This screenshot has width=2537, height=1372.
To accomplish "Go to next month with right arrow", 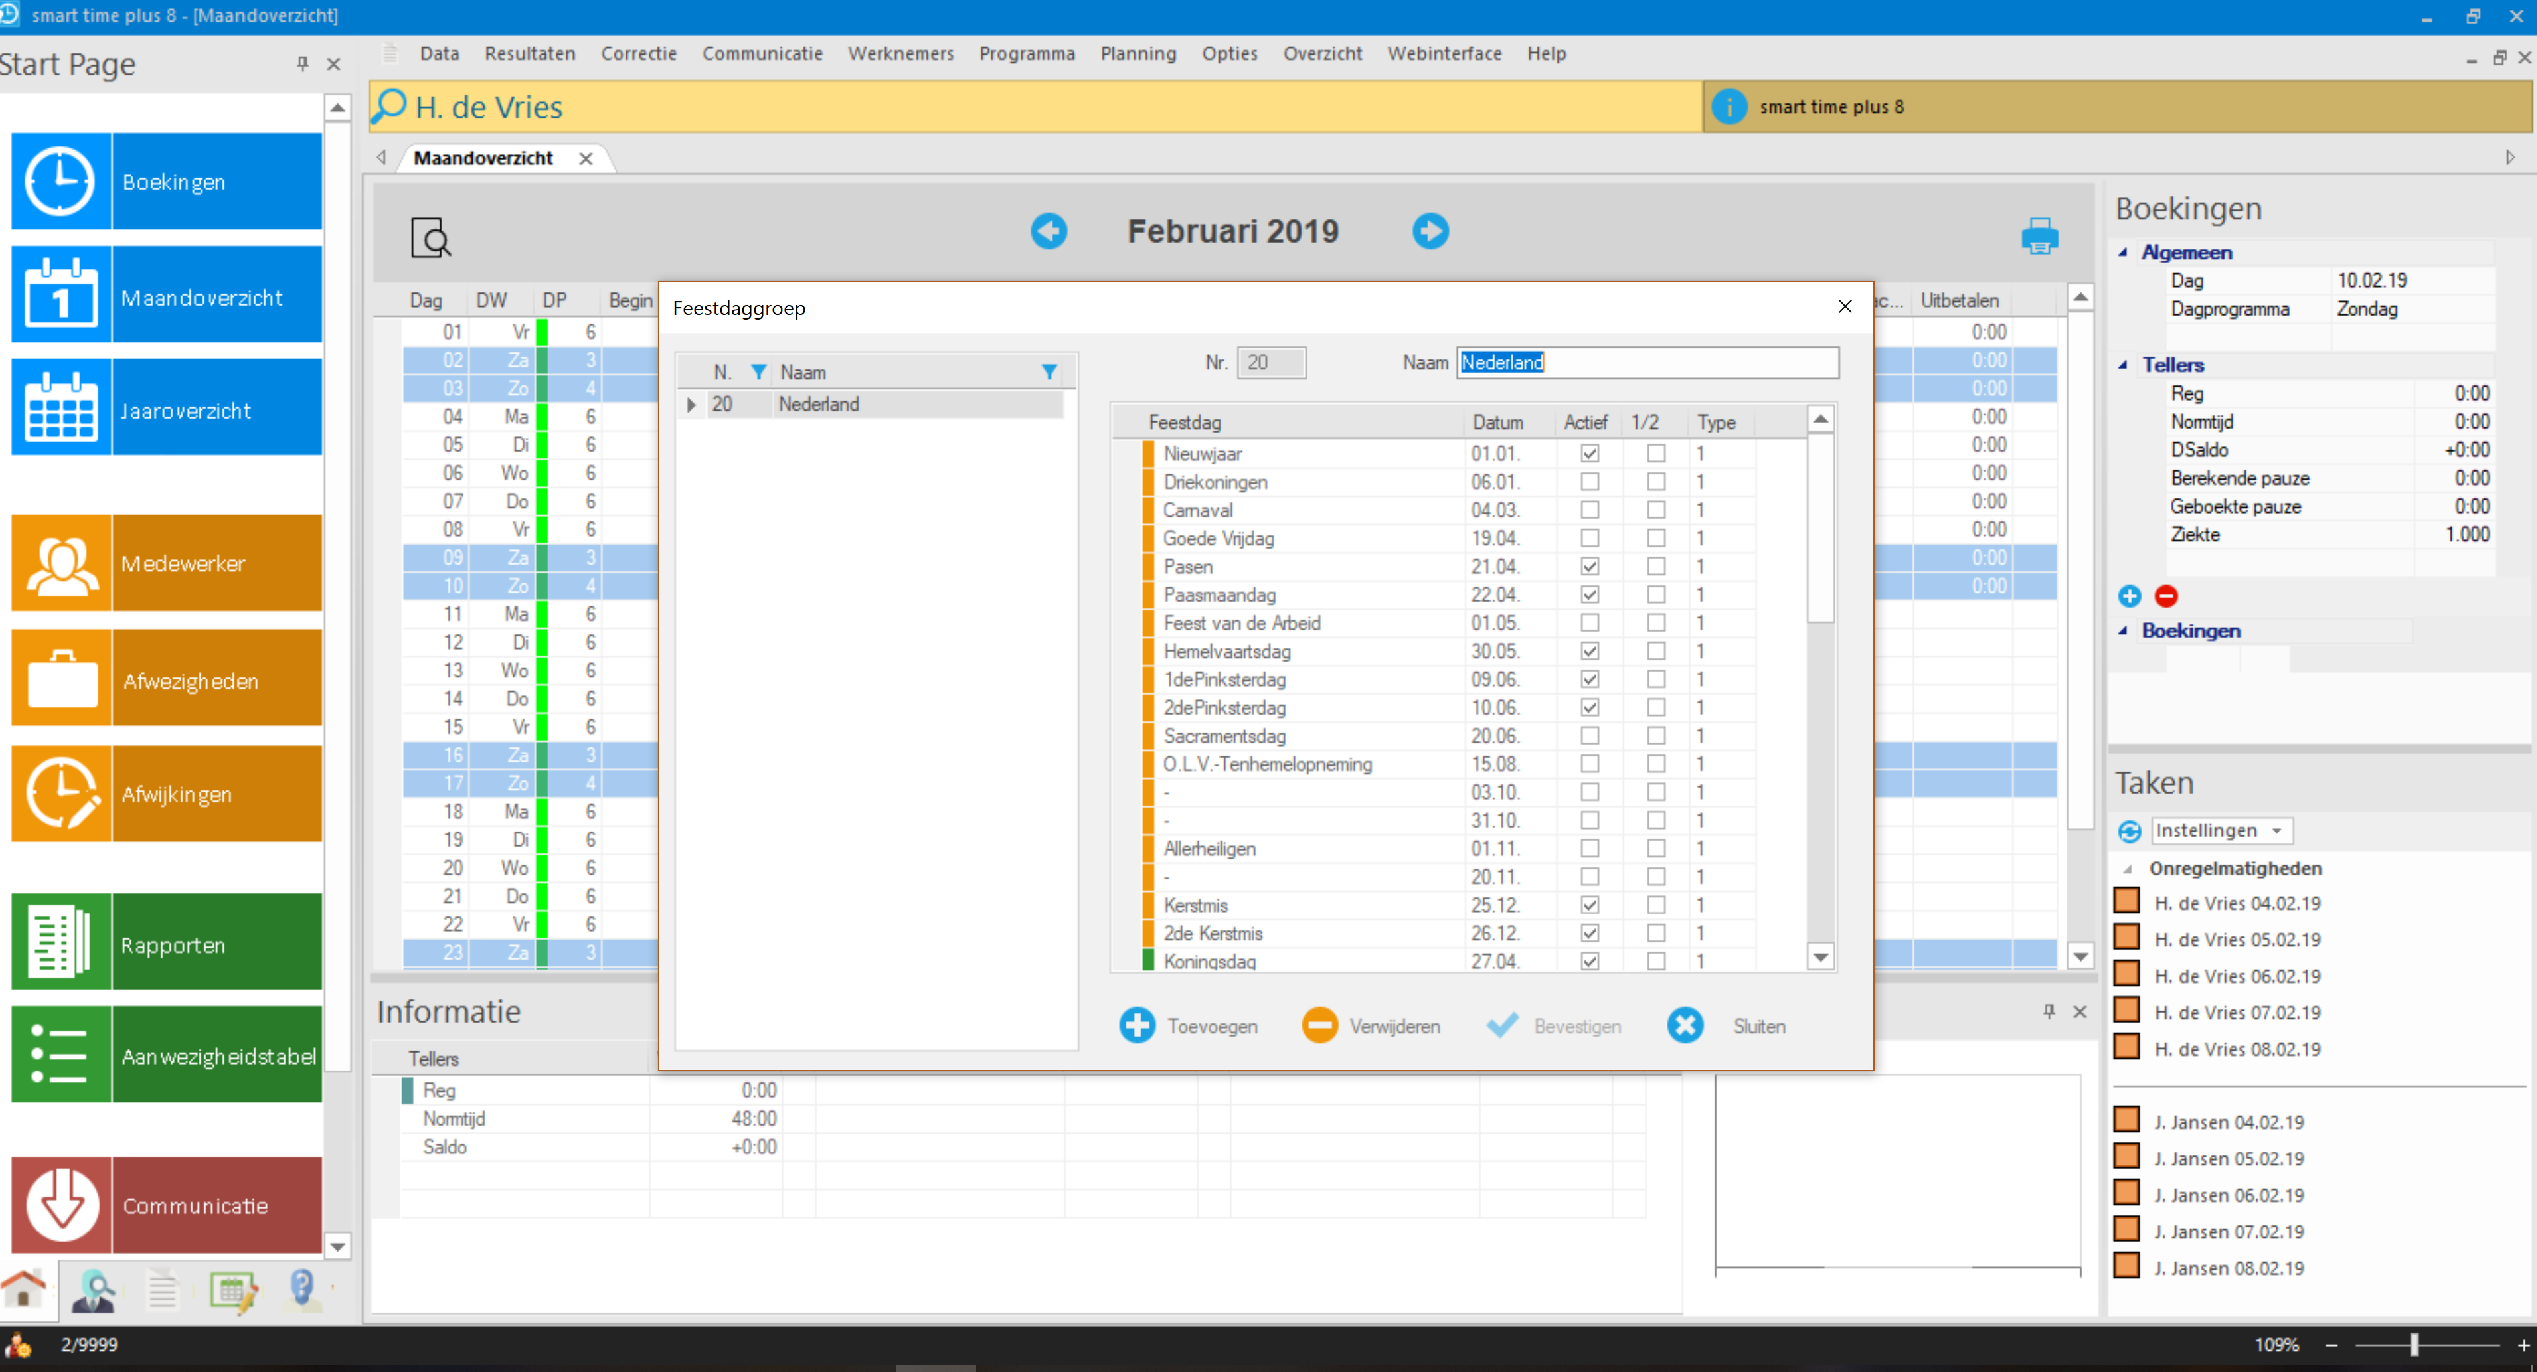I will click(1430, 231).
